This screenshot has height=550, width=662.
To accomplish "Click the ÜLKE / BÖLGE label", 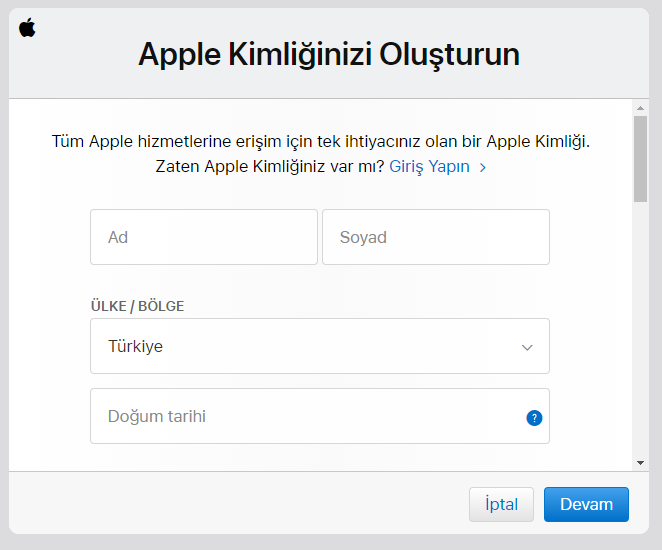I will click(x=137, y=306).
